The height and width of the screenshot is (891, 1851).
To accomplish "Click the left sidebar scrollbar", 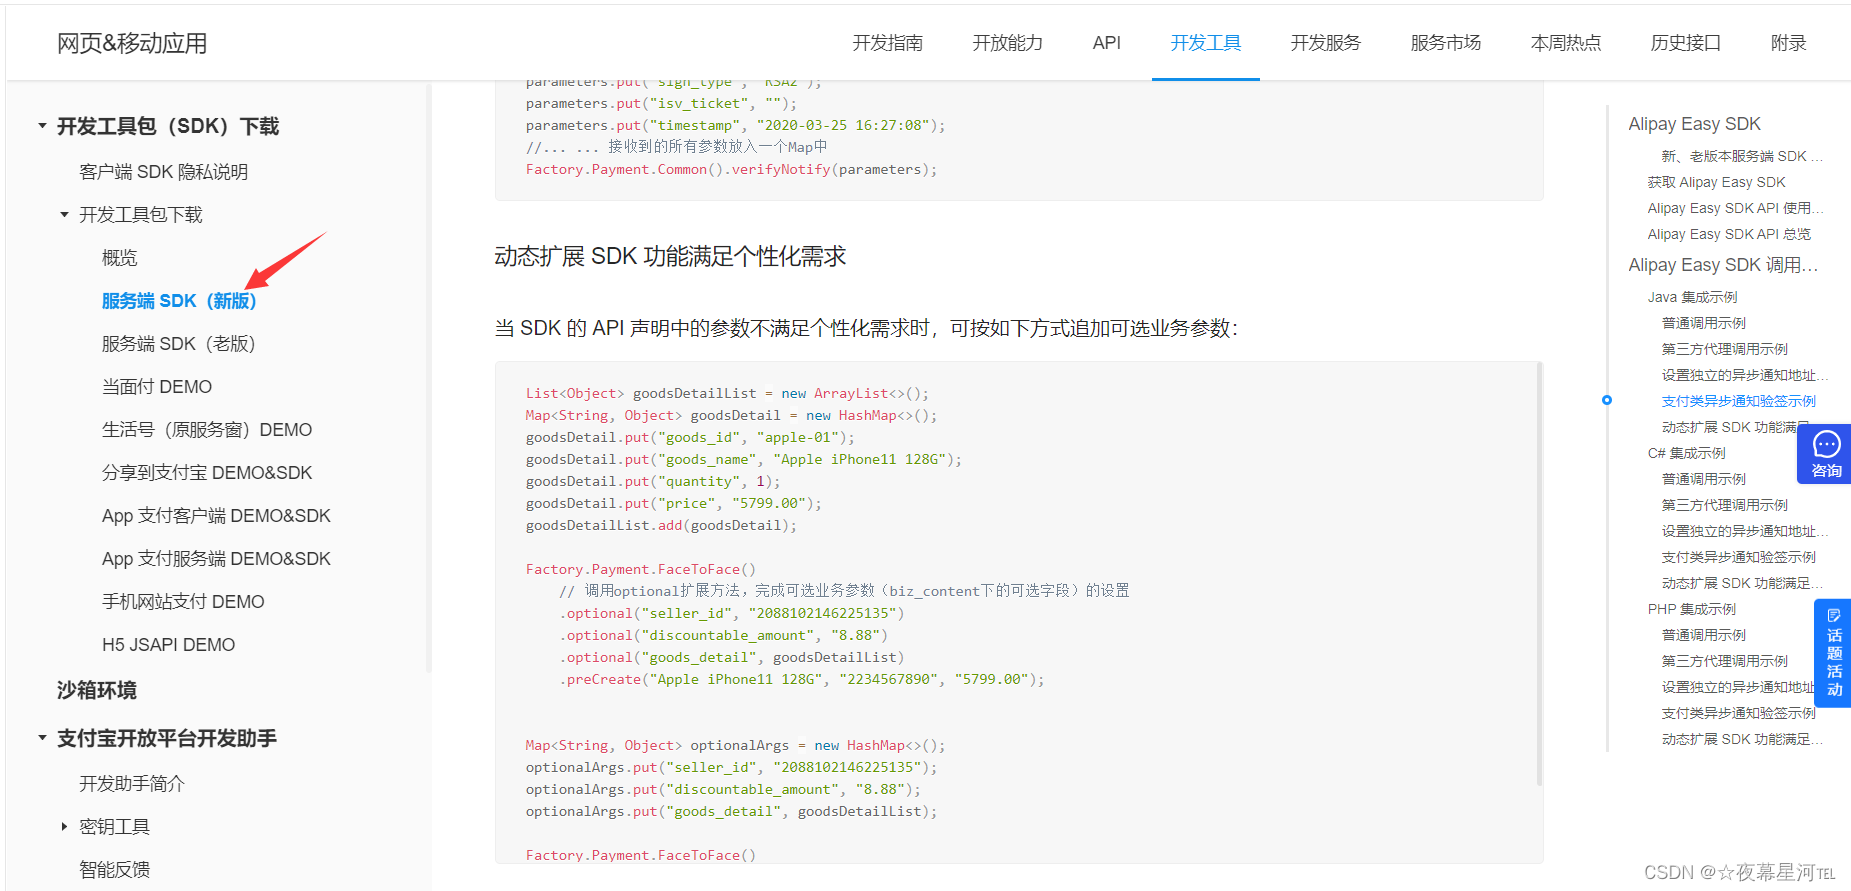I will [429, 378].
